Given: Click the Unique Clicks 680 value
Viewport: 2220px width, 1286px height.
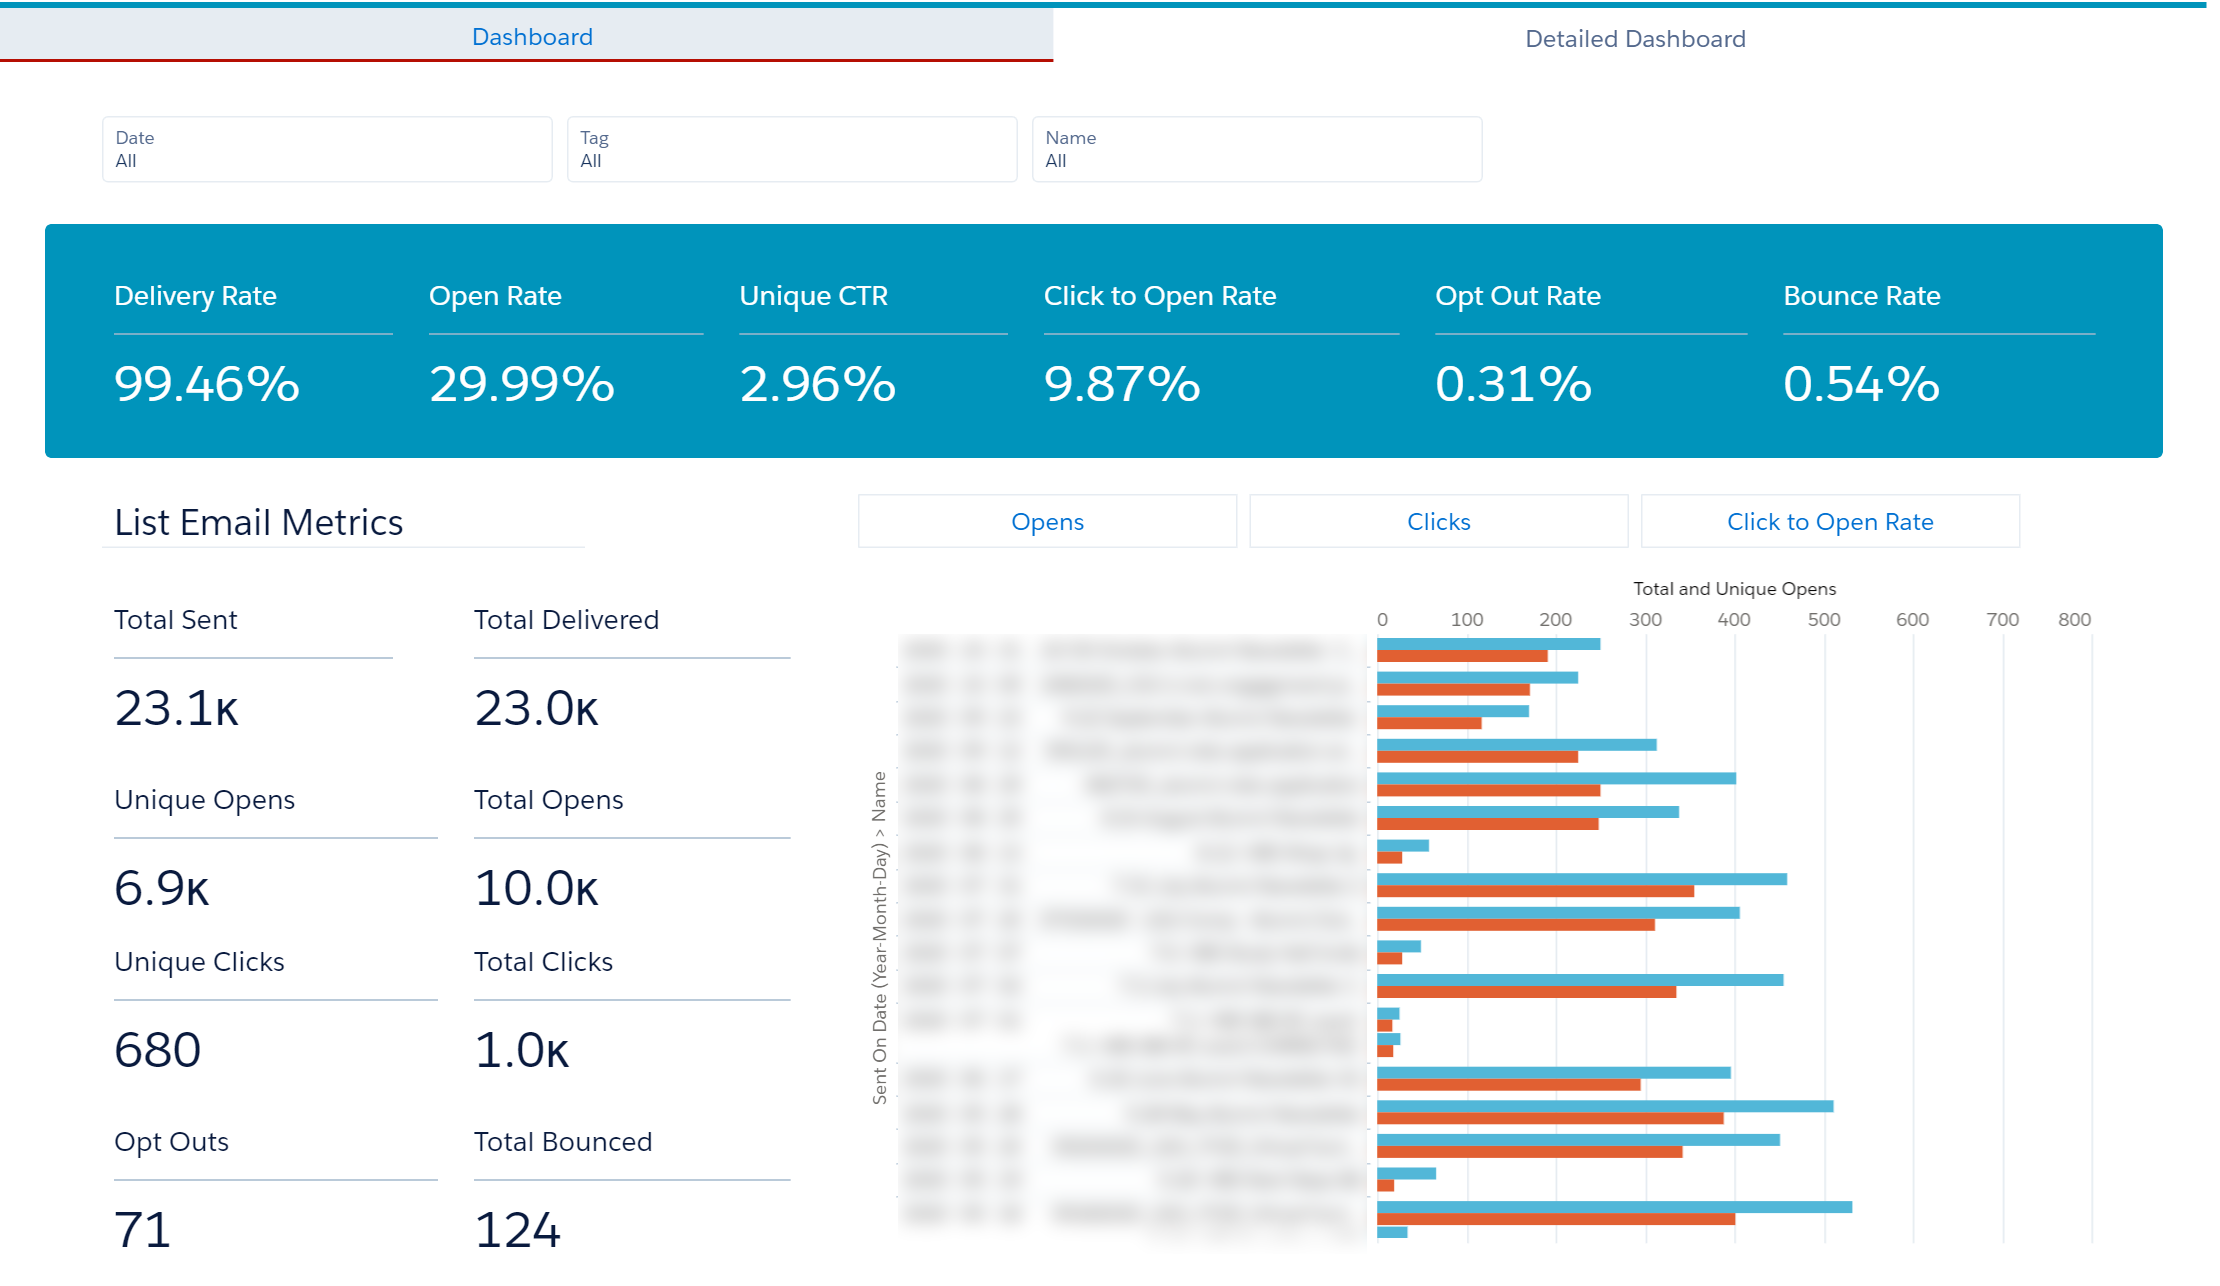Looking at the screenshot, I should tap(158, 1050).
